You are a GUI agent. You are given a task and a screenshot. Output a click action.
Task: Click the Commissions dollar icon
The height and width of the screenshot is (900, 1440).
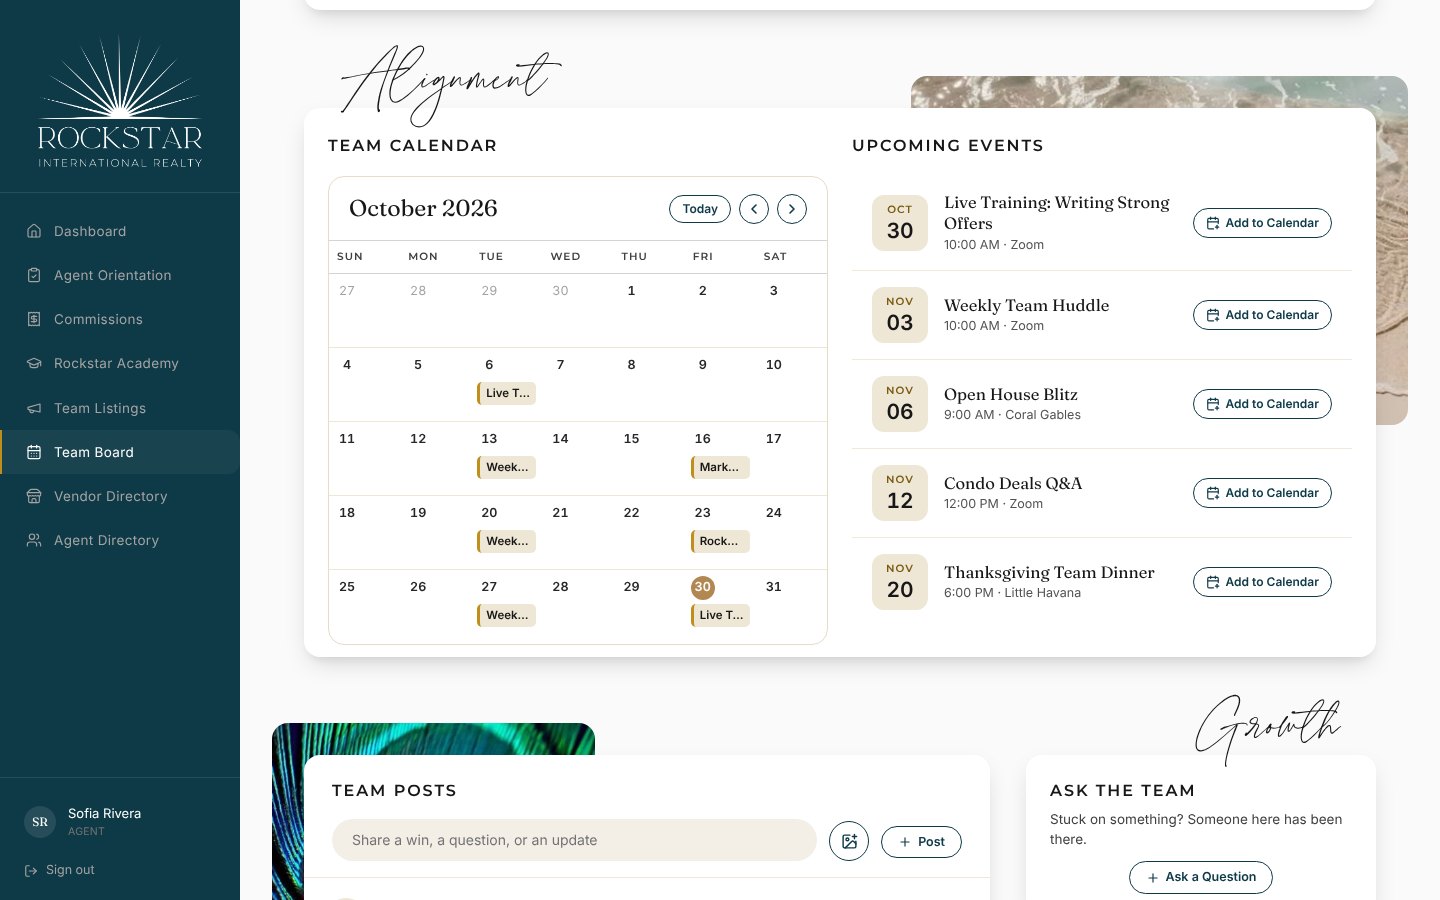[34, 319]
